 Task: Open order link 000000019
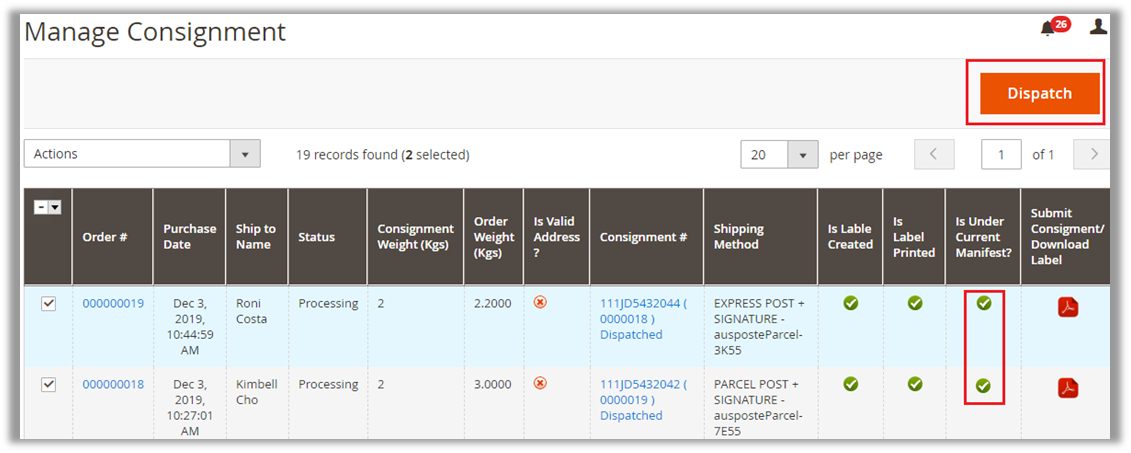113,304
